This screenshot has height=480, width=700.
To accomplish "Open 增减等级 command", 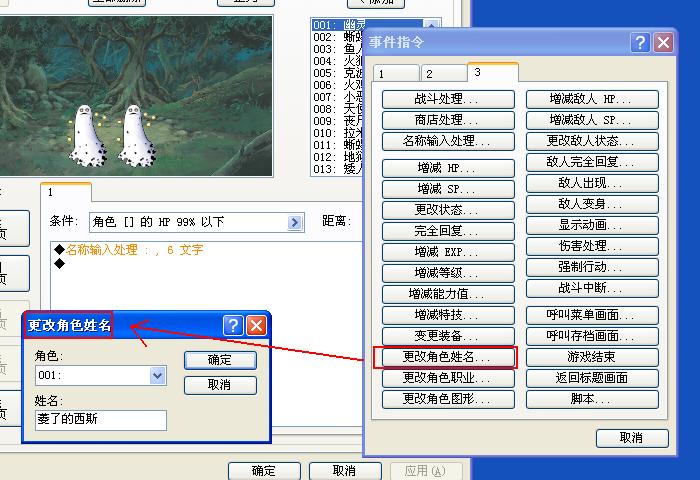I will [448, 273].
